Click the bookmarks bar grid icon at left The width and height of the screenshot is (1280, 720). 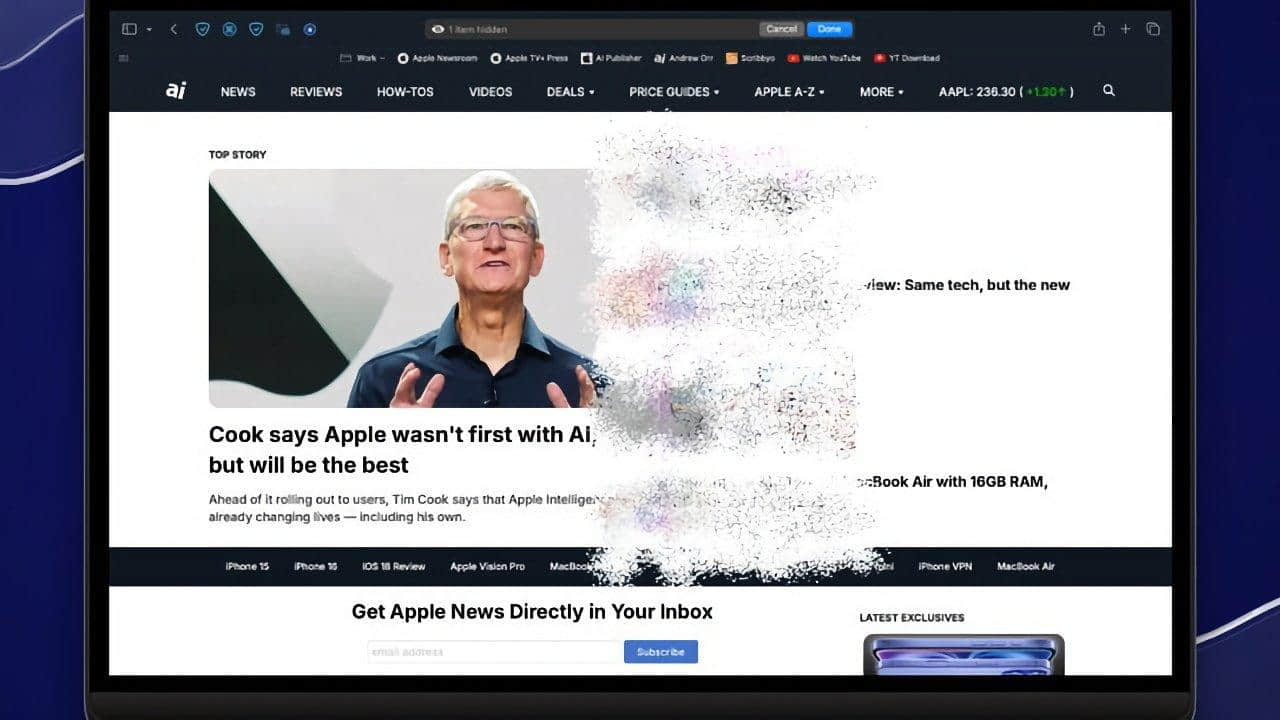(124, 58)
